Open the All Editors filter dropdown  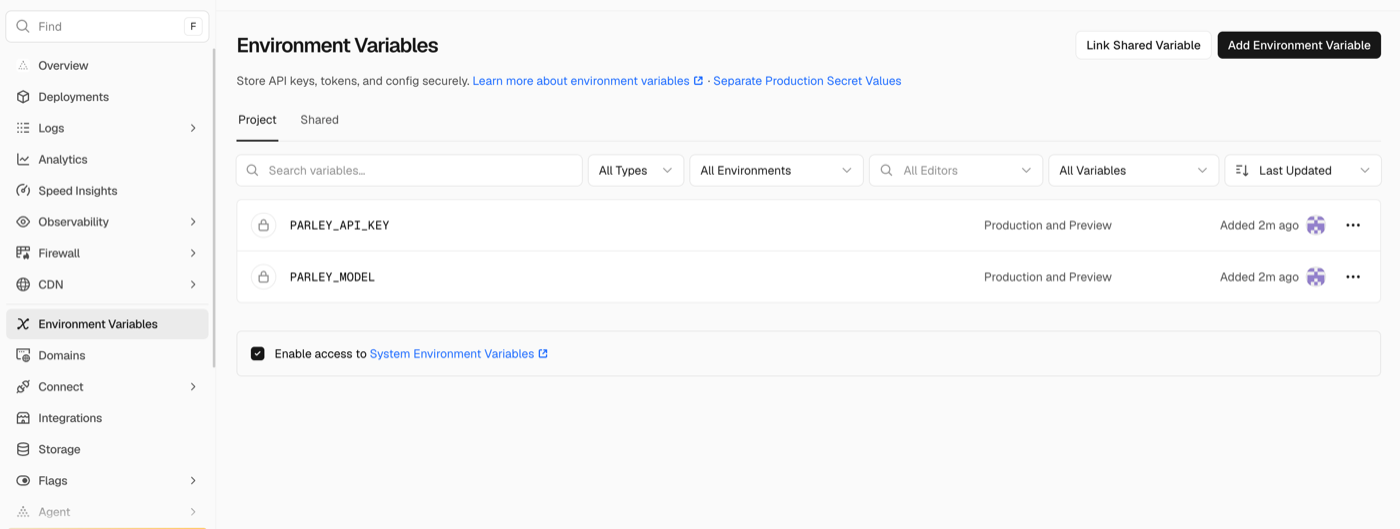point(956,171)
